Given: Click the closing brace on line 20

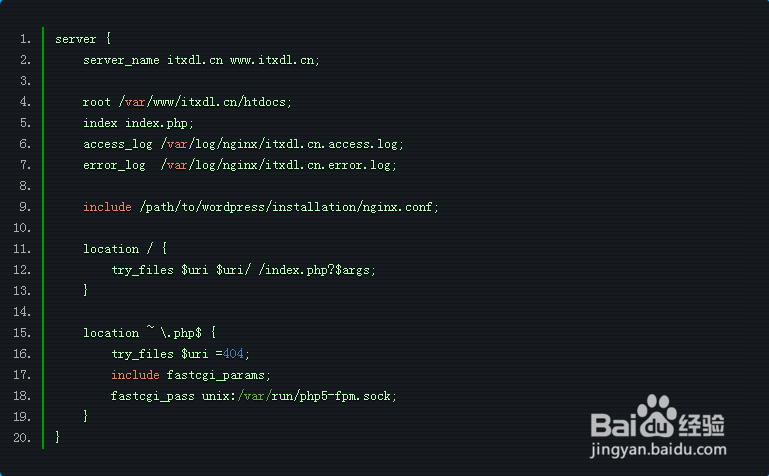Looking at the screenshot, I should coord(57,437).
